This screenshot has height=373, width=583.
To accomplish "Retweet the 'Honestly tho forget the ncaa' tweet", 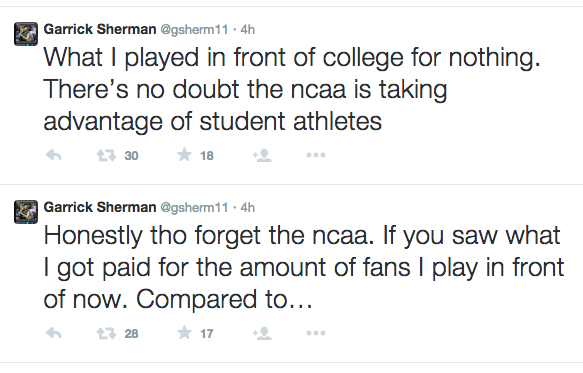I will click(x=106, y=333).
